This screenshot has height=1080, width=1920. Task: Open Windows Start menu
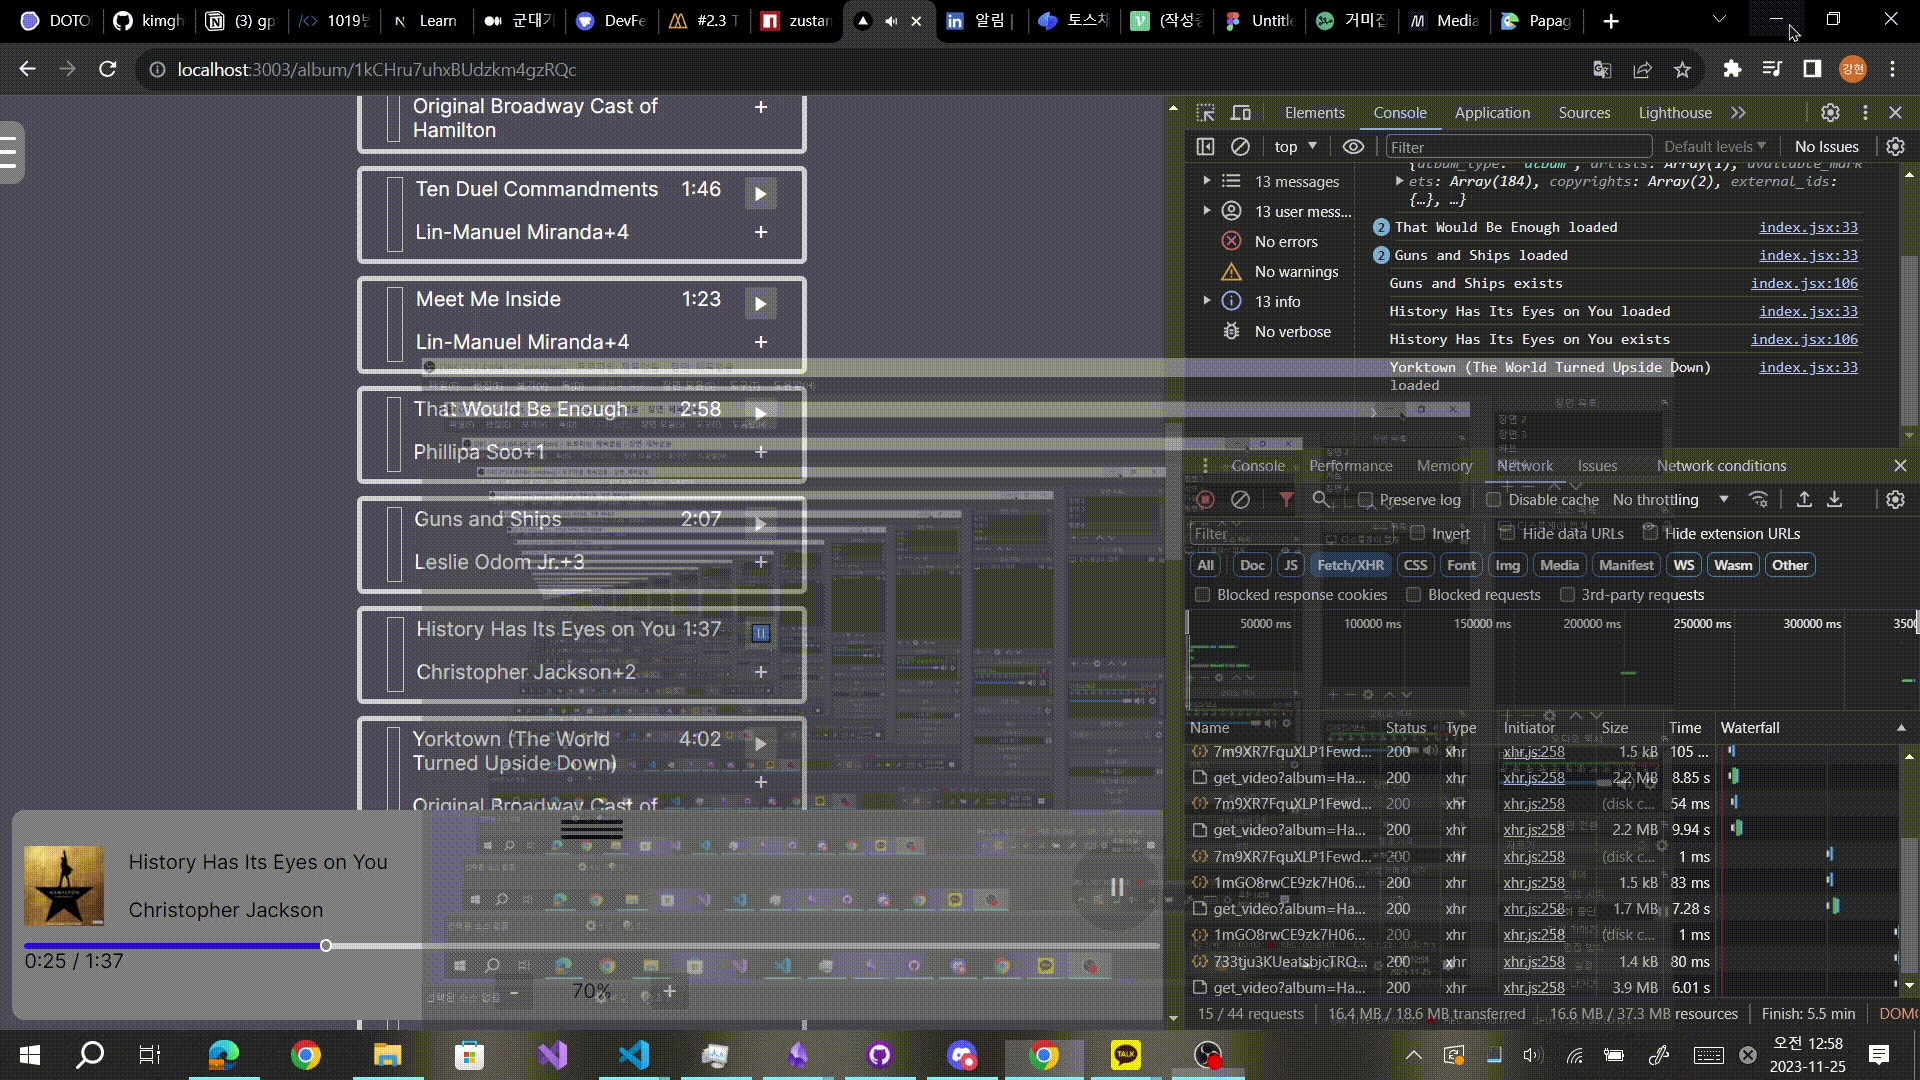(30, 1054)
